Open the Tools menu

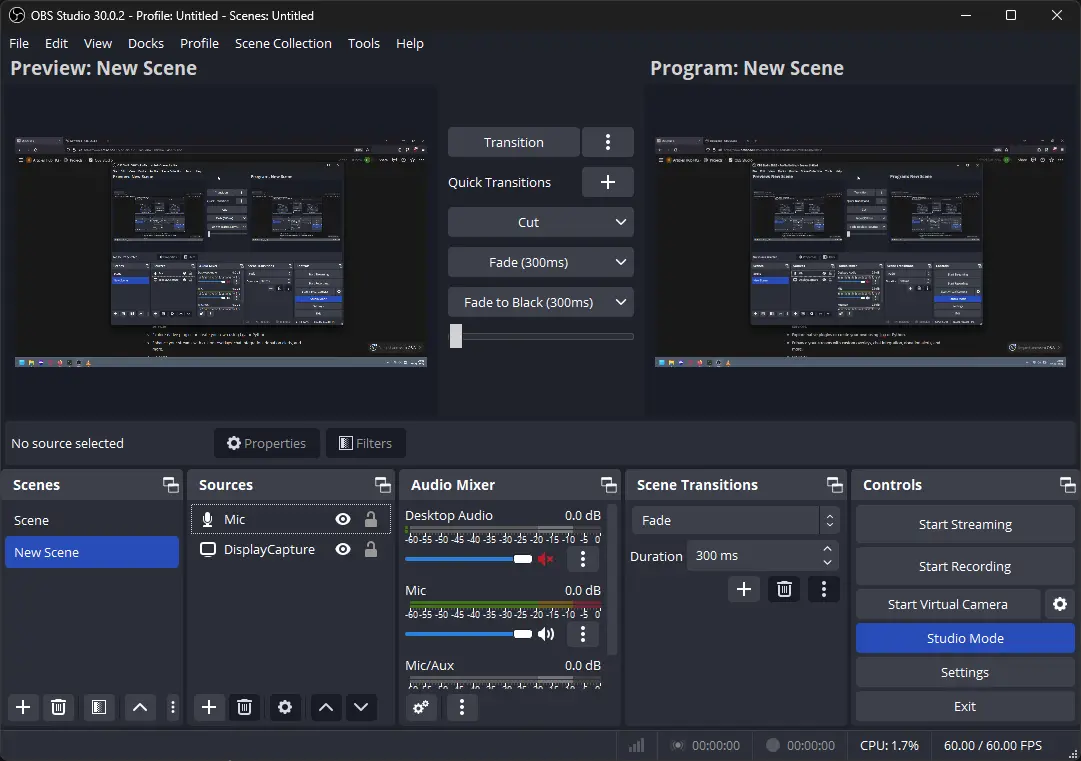point(364,43)
